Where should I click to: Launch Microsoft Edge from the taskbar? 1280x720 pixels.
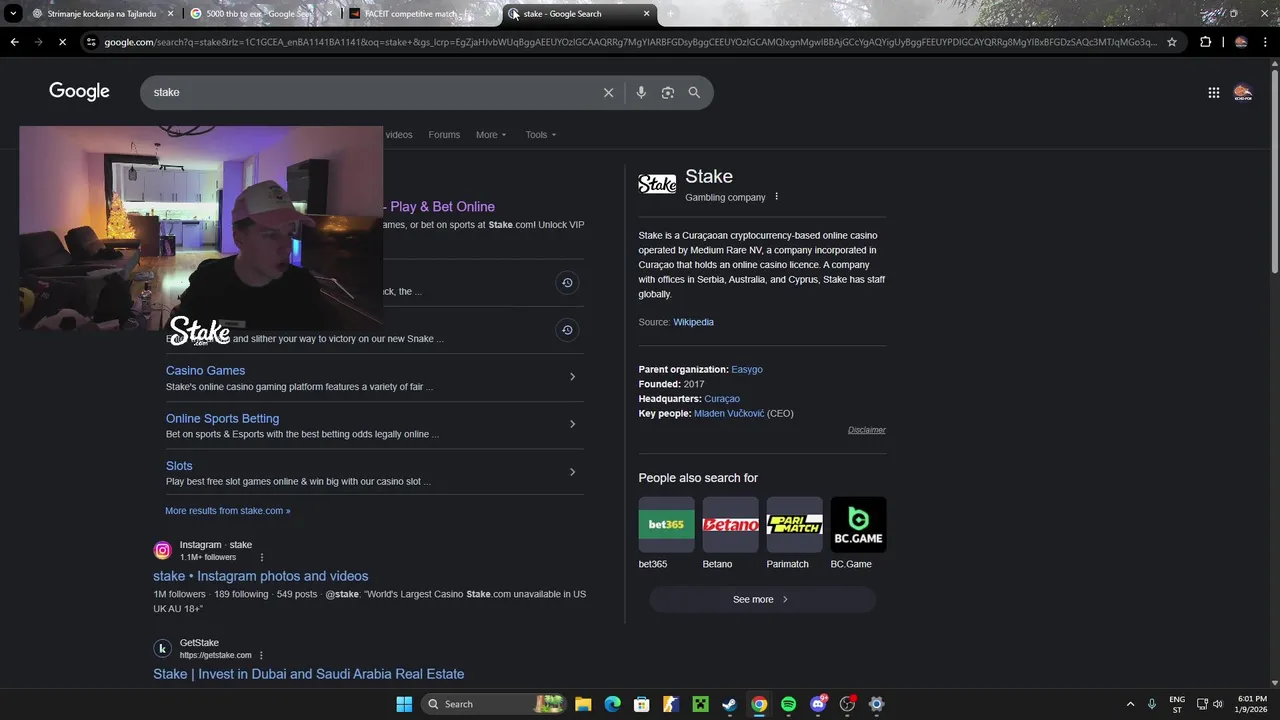click(x=612, y=704)
